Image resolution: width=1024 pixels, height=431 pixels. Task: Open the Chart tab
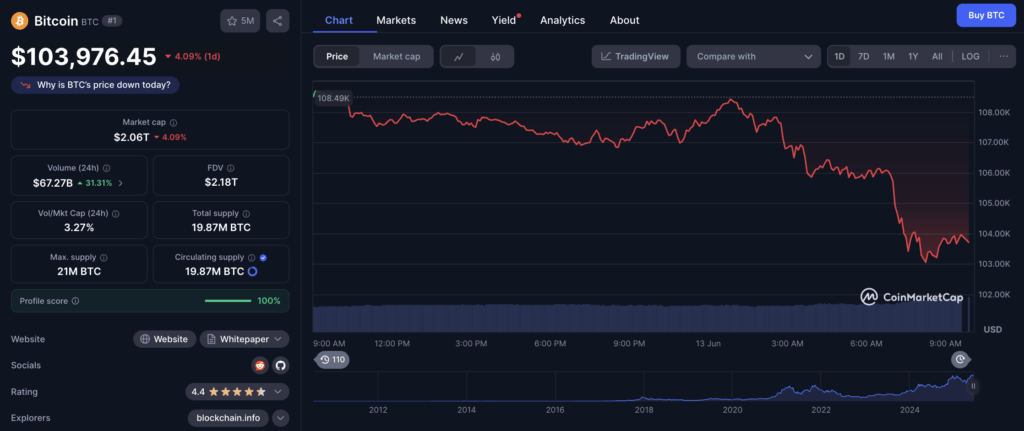339,20
